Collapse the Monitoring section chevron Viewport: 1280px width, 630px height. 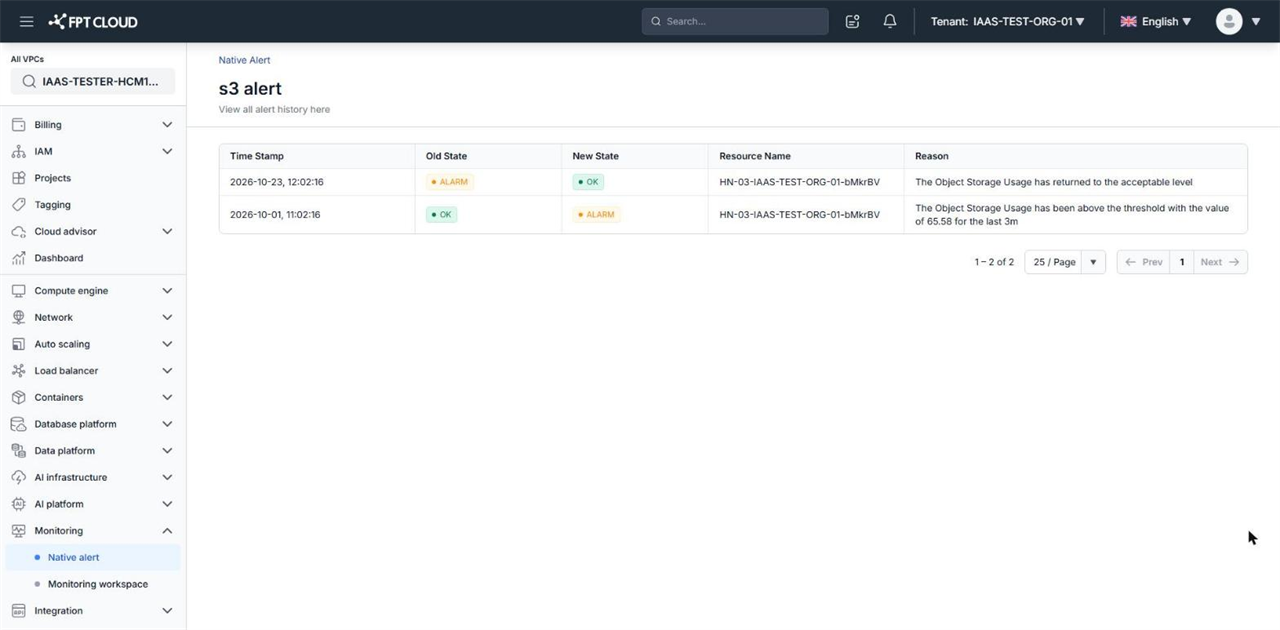(x=167, y=531)
